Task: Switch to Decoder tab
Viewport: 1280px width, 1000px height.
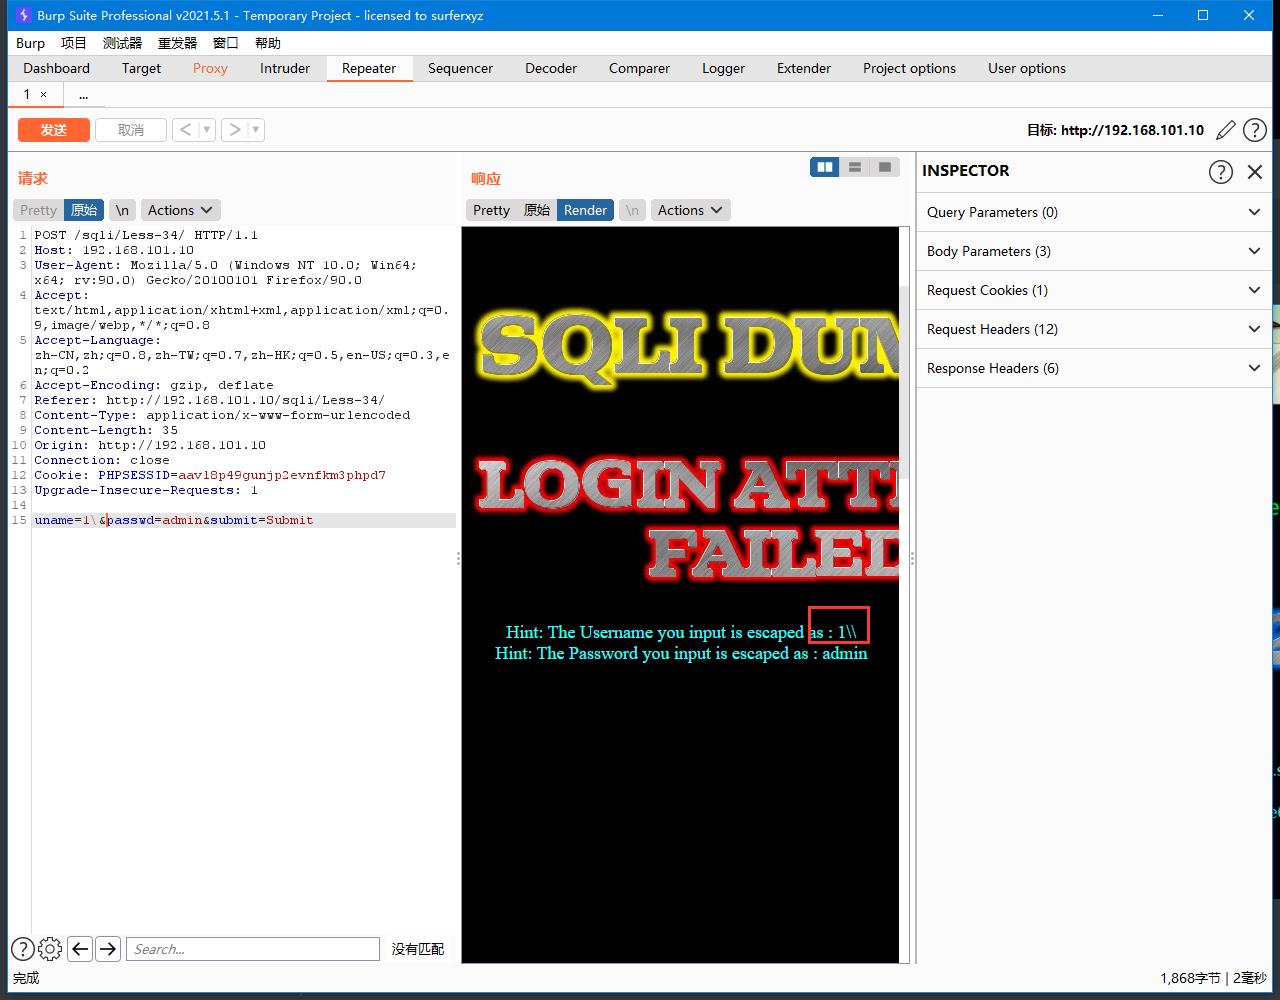Action: point(551,68)
